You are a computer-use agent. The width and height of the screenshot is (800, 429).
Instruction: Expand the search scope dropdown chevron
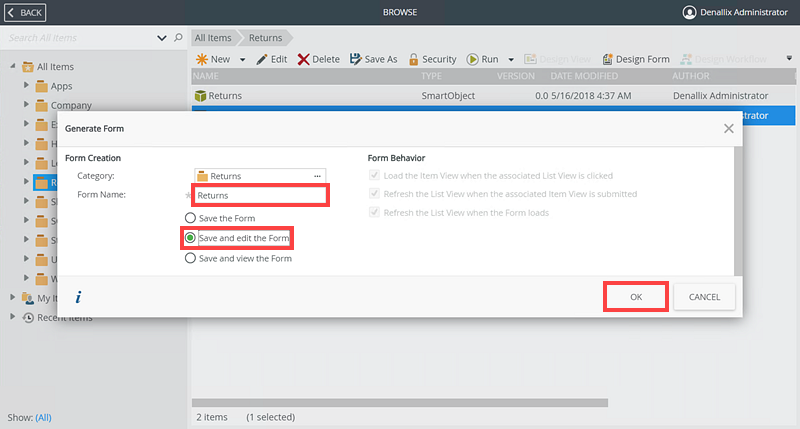click(162, 38)
